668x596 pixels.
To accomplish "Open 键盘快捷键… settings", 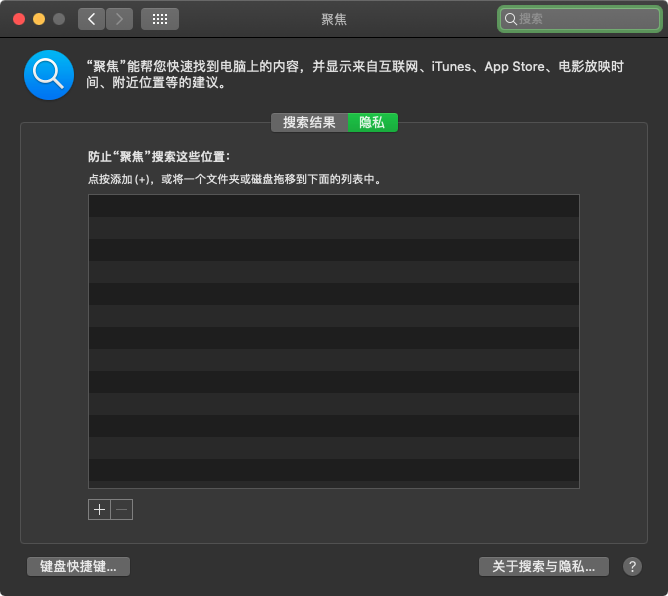I will tap(78, 566).
